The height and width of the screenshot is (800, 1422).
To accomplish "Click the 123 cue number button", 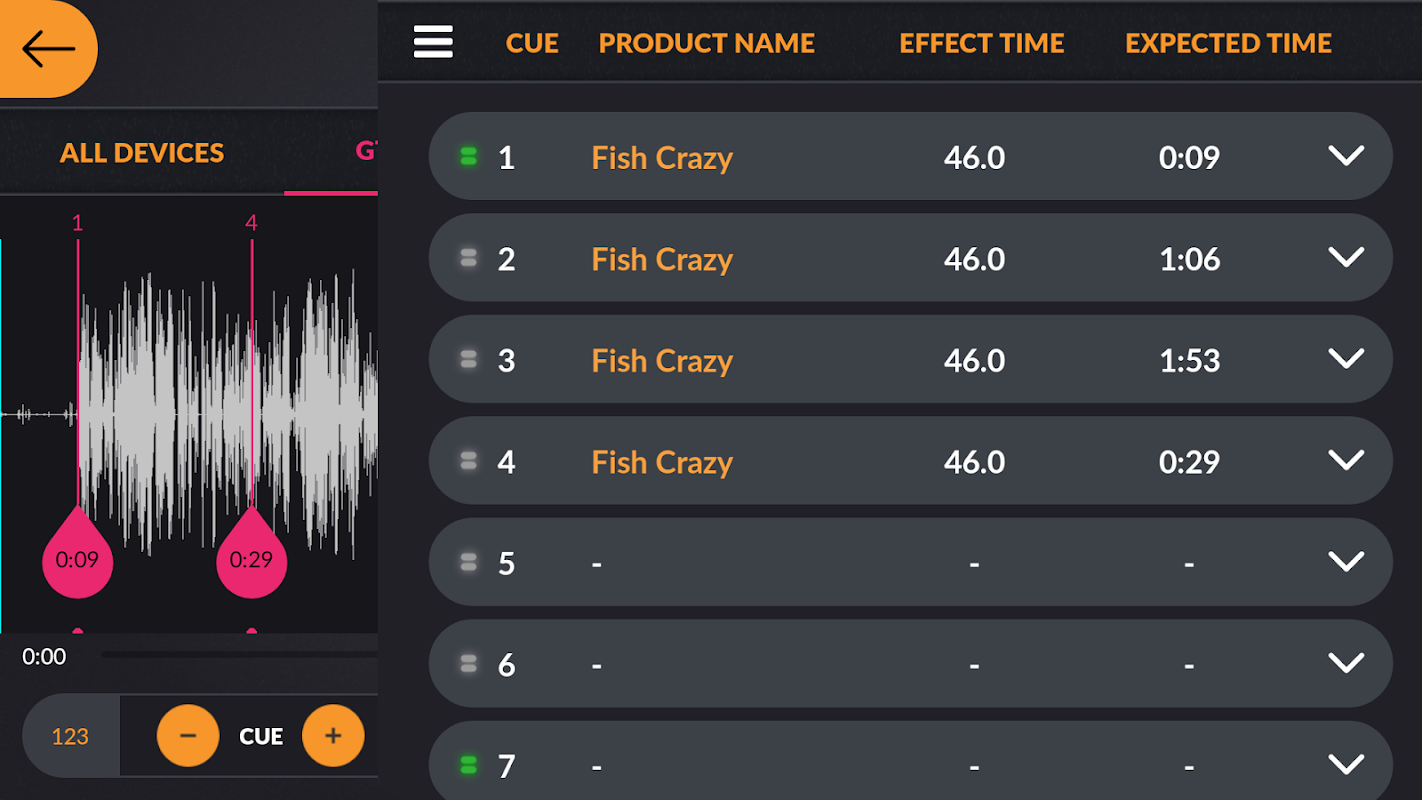I will point(70,737).
